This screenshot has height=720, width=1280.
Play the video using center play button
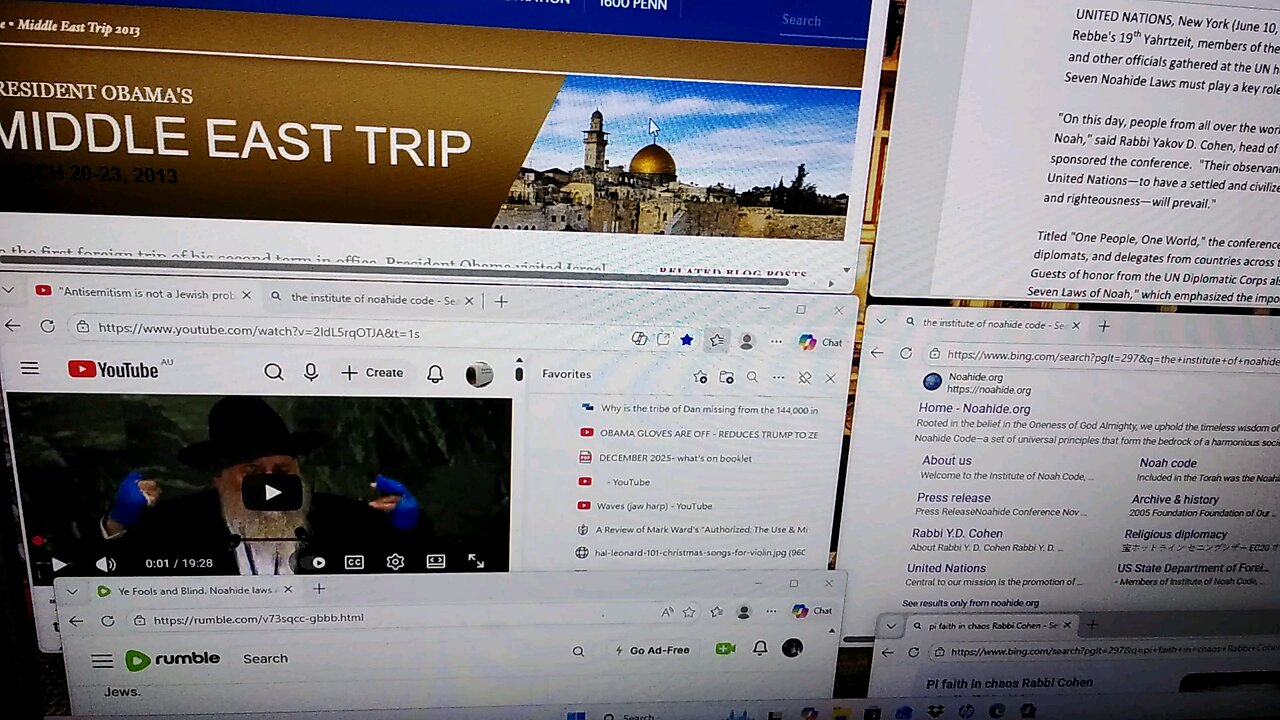click(271, 492)
